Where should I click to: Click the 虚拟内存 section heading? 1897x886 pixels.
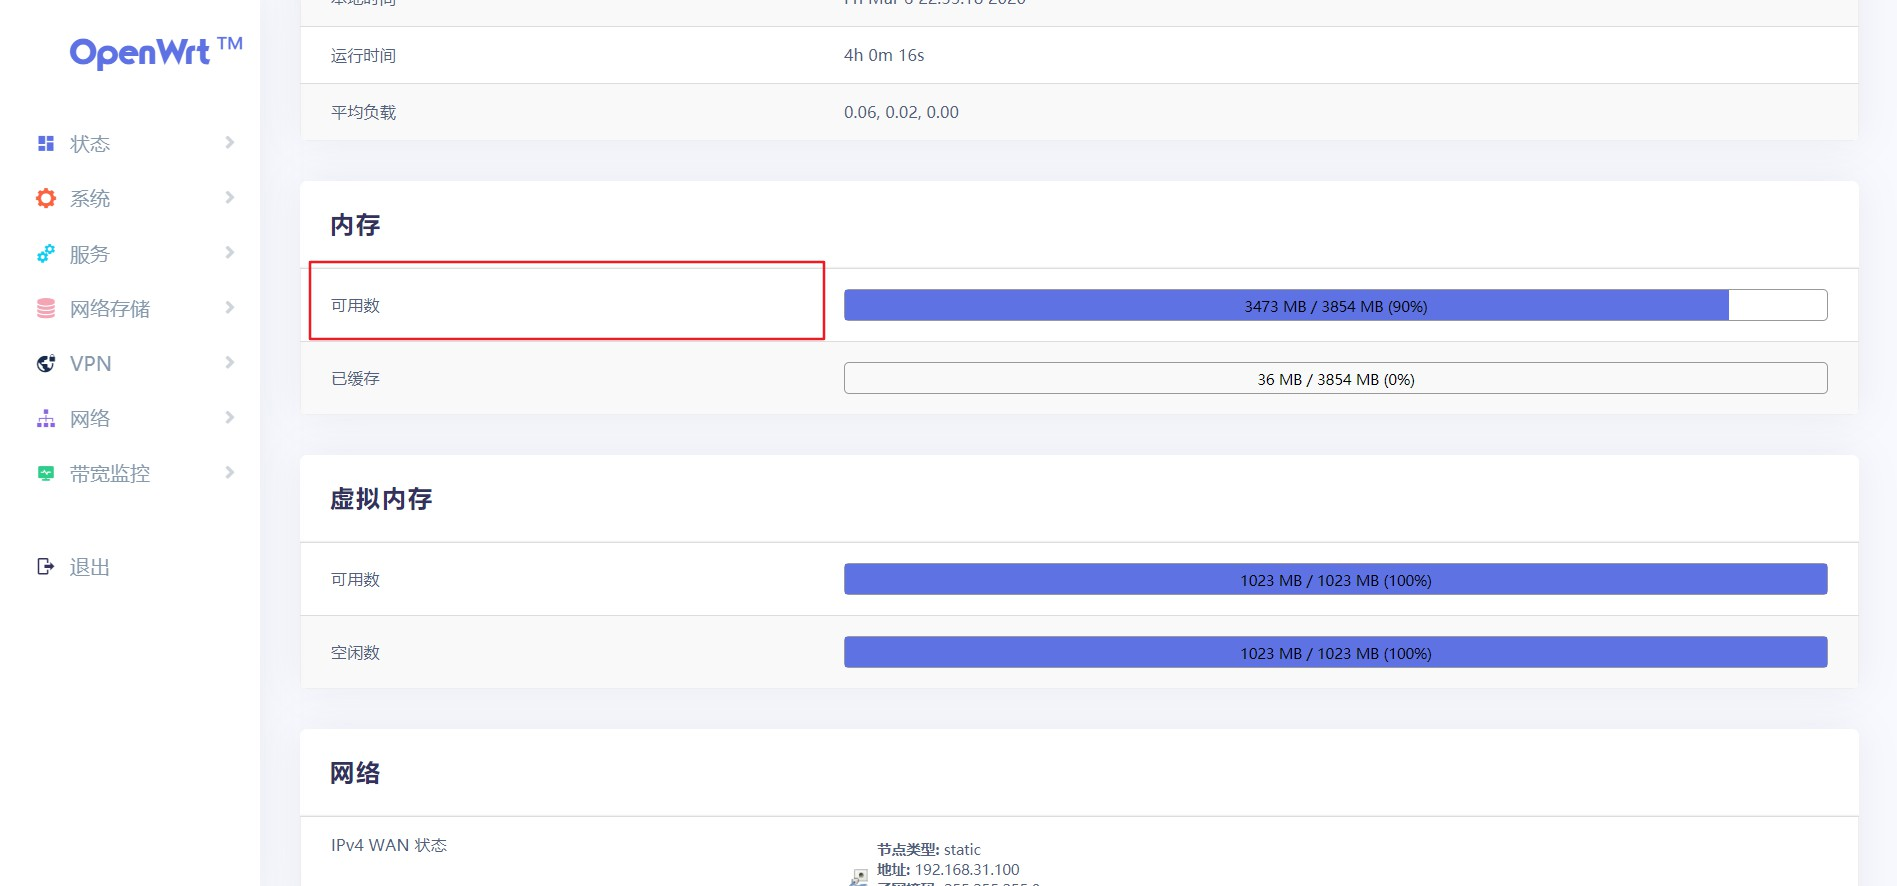[381, 499]
